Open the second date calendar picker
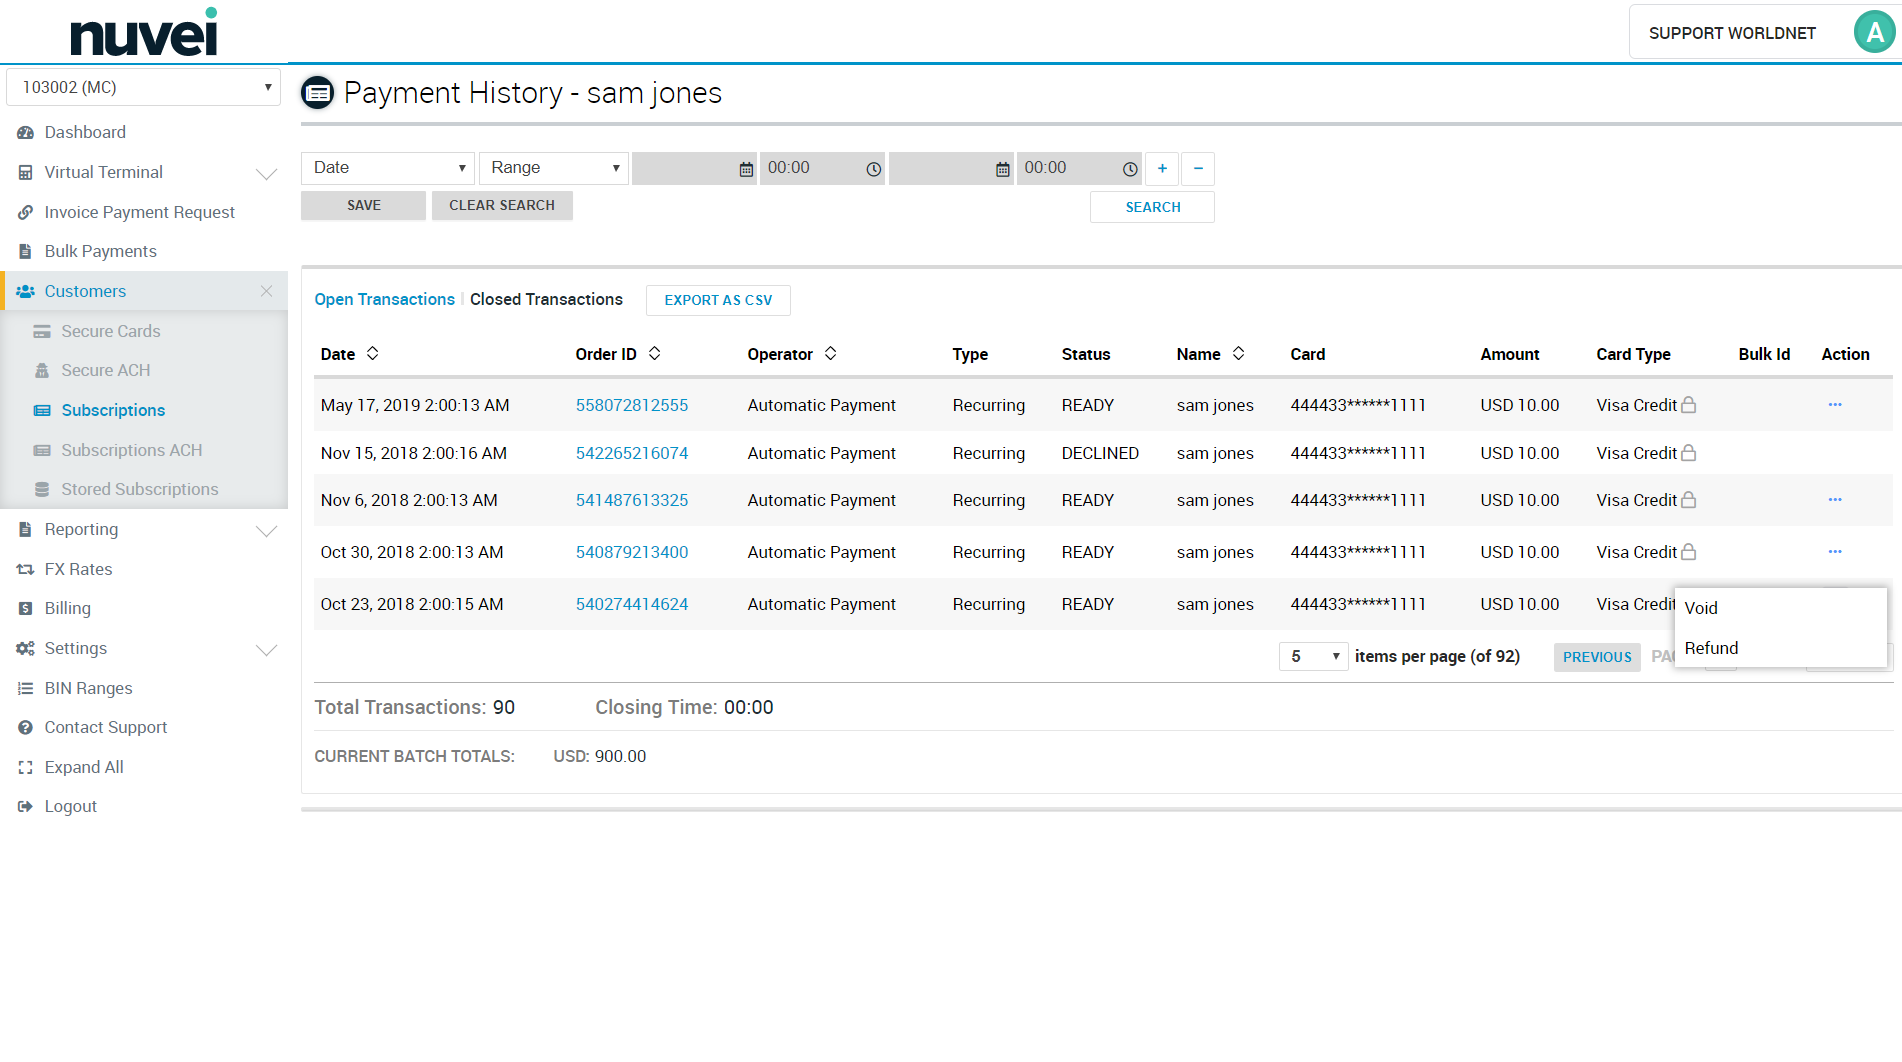The image size is (1902, 1062). click(1003, 169)
